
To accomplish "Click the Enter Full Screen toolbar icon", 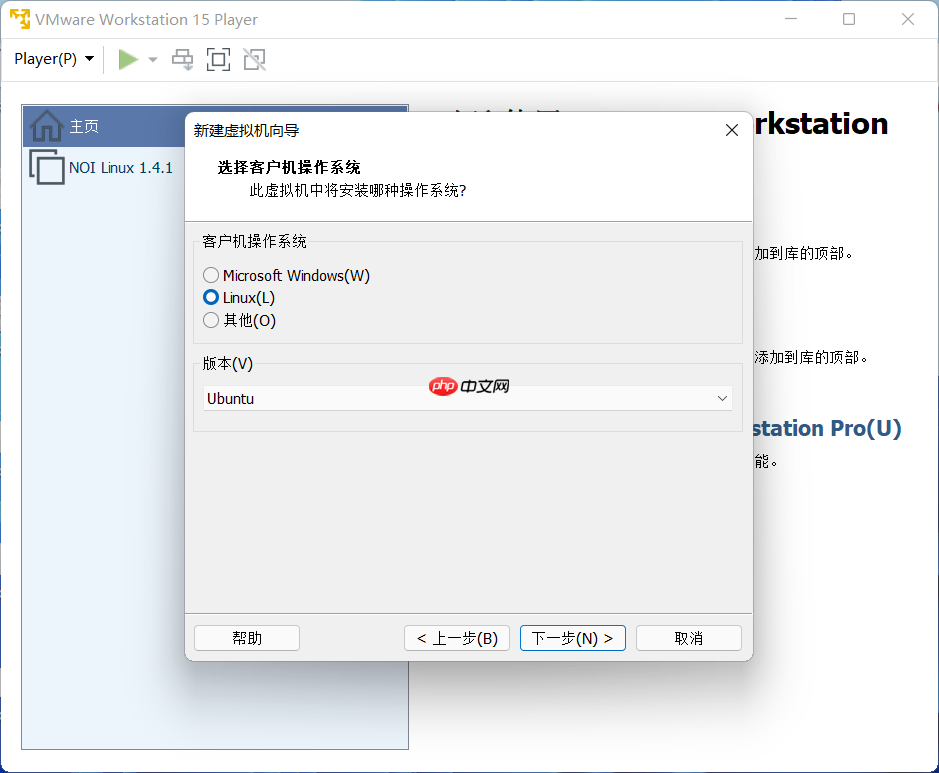I will point(218,59).
